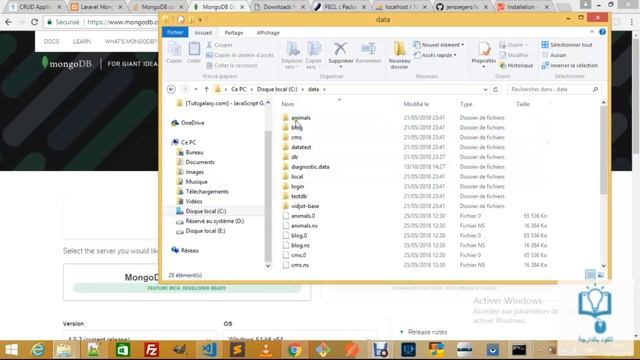Screen dimensions: 640x360
Task: Click the Couper scissors command
Action: [219, 45]
